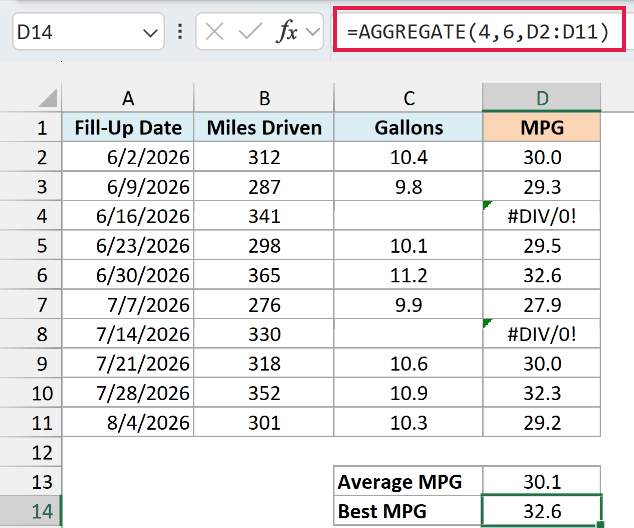Select MPG cell 29.5
The image size is (634, 528).
point(541,245)
